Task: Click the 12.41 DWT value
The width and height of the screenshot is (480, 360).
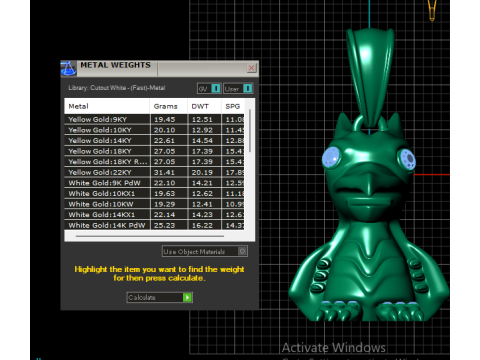Action: click(x=202, y=204)
